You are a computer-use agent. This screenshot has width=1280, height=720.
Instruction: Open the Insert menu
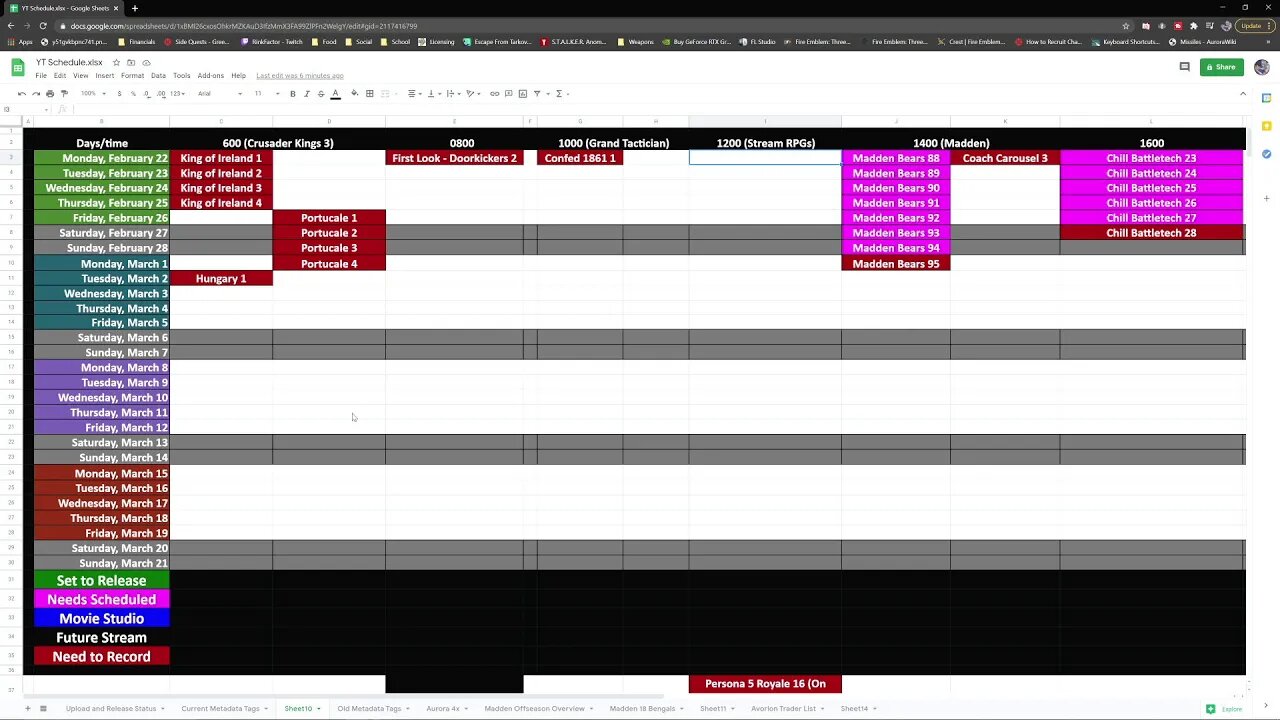point(105,76)
